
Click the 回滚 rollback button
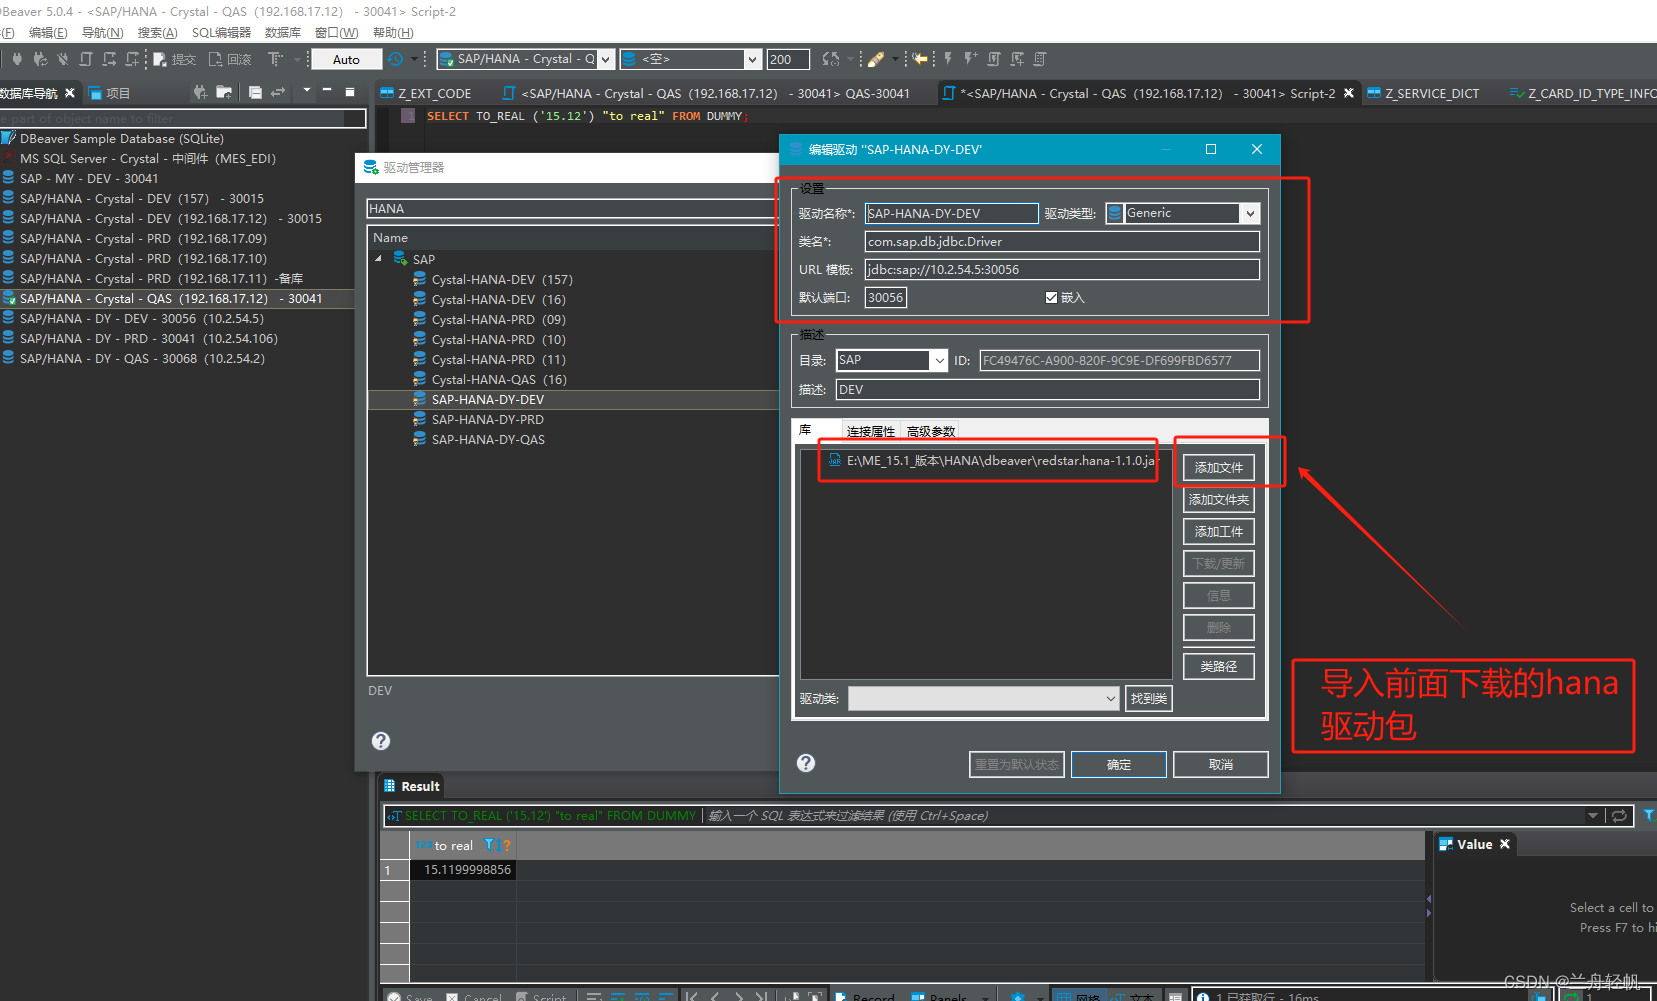(230, 59)
